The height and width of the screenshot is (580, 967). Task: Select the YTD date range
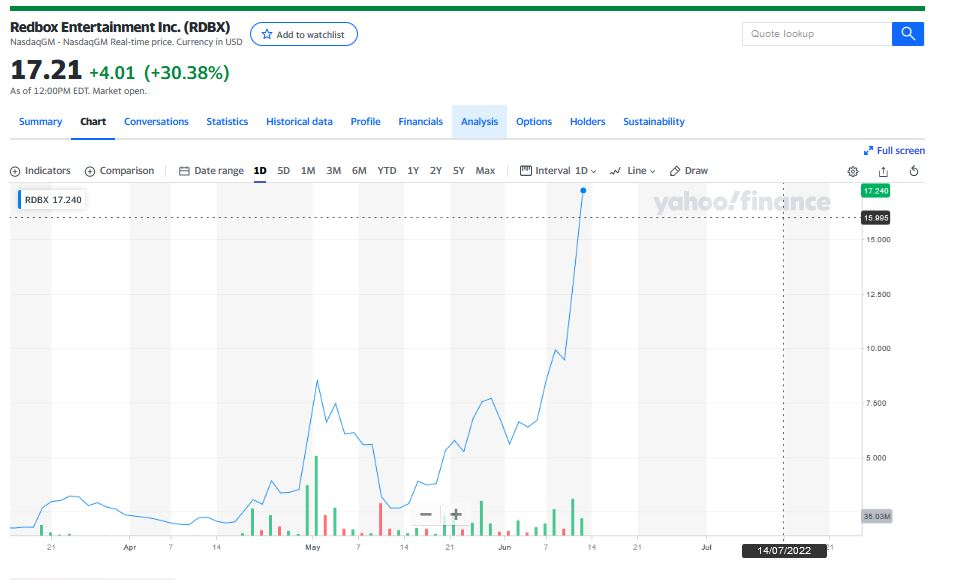pyautogui.click(x=387, y=171)
